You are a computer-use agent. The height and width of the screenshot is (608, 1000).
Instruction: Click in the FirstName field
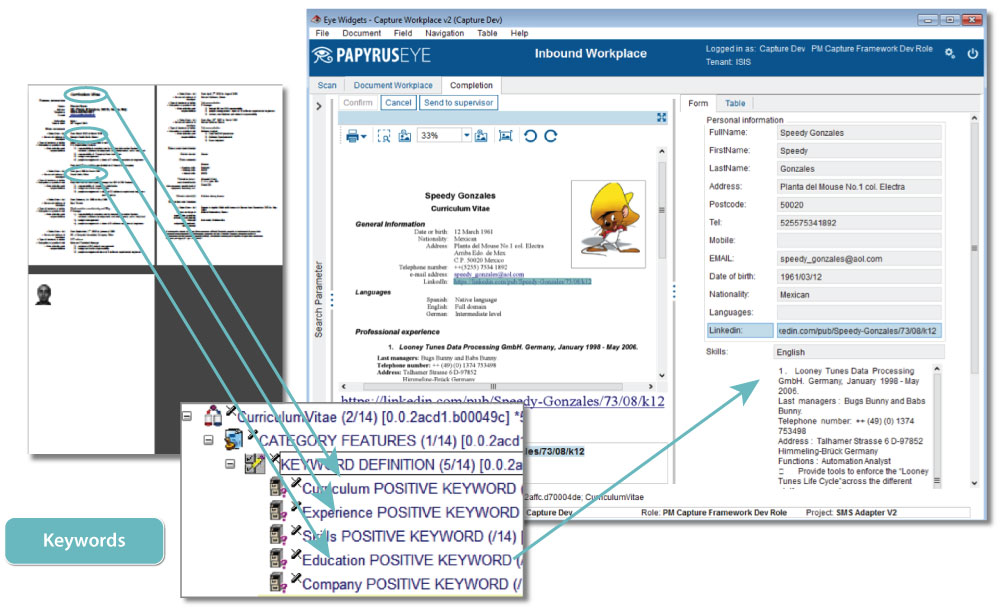(858, 151)
